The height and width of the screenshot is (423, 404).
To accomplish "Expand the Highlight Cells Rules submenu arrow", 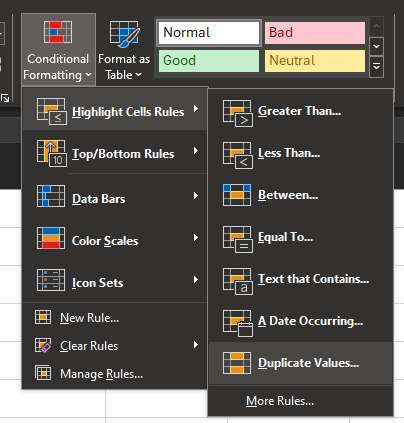I will pos(196,109).
